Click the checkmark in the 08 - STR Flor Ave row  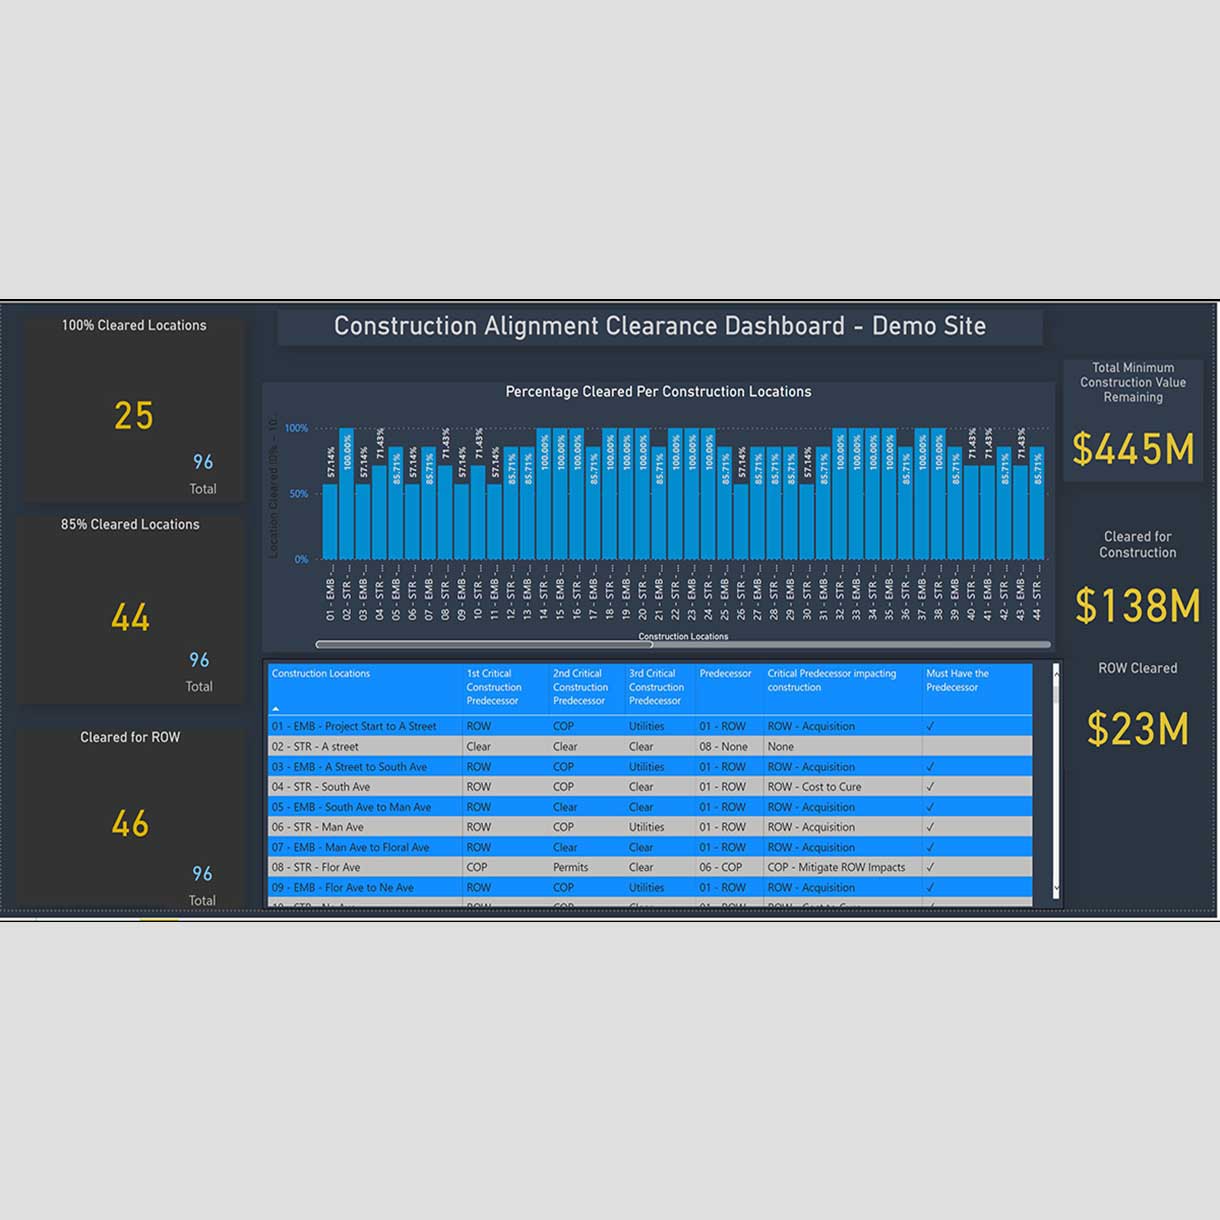point(930,867)
